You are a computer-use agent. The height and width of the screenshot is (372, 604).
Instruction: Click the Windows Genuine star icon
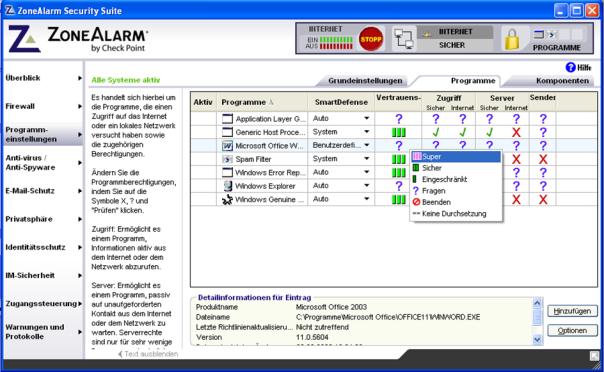pos(227,199)
